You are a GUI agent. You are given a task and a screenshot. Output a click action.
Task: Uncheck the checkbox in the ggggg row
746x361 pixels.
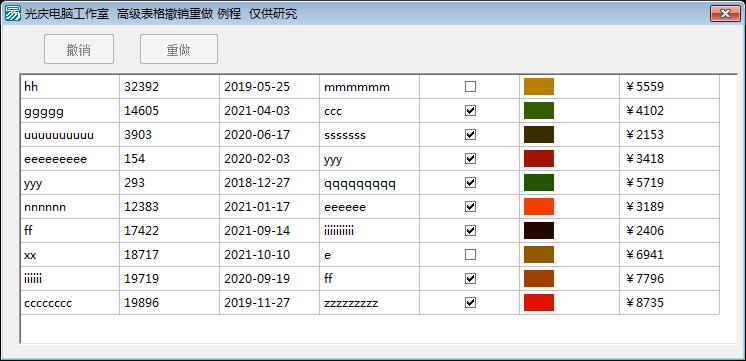coord(470,111)
